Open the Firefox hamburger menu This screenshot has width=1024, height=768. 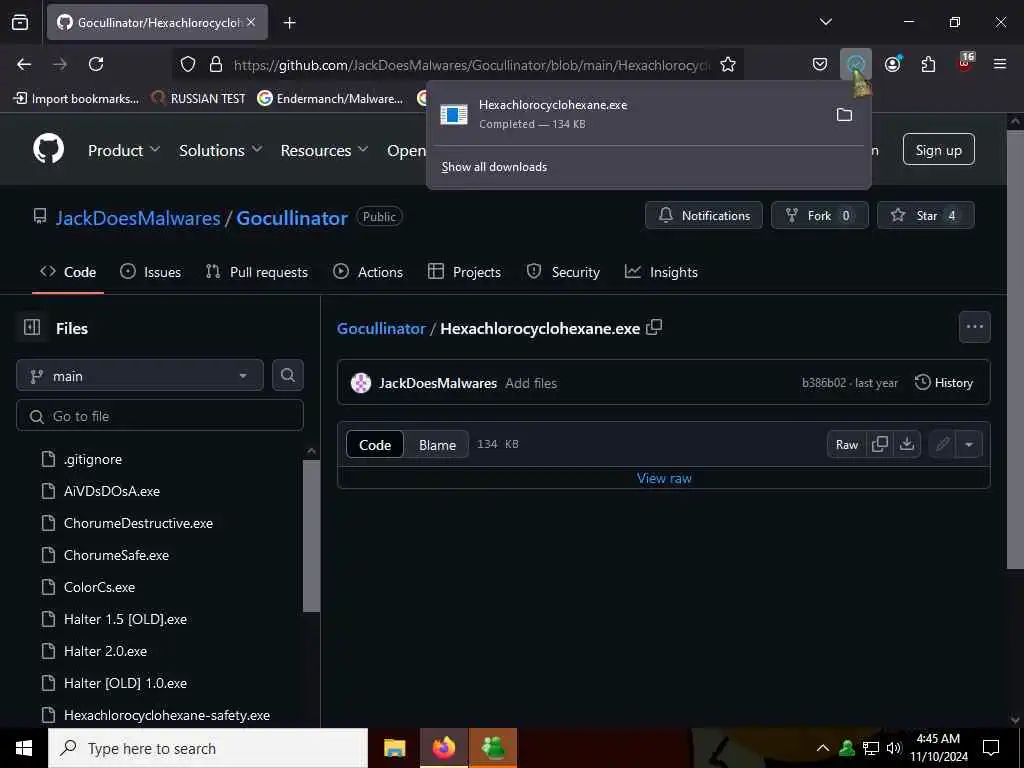[1000, 64]
